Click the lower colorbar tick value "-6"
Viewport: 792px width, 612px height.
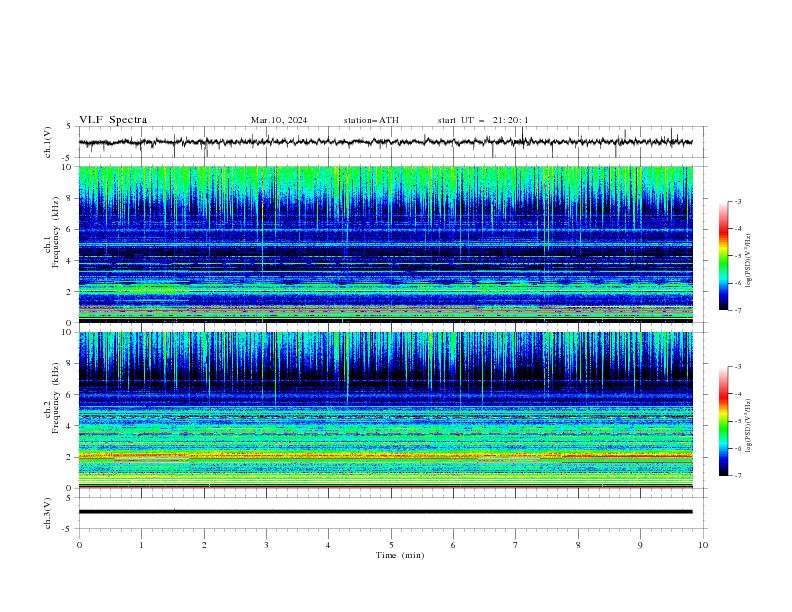737,448
